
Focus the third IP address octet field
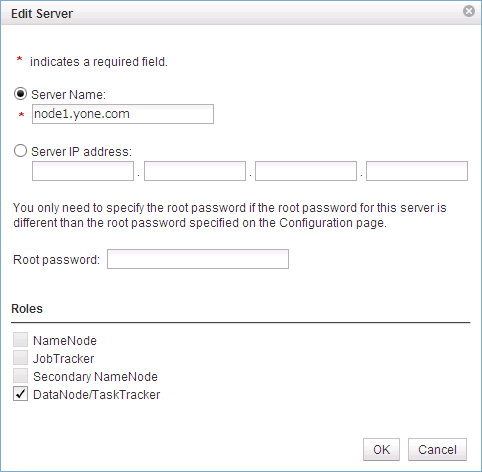click(x=306, y=171)
